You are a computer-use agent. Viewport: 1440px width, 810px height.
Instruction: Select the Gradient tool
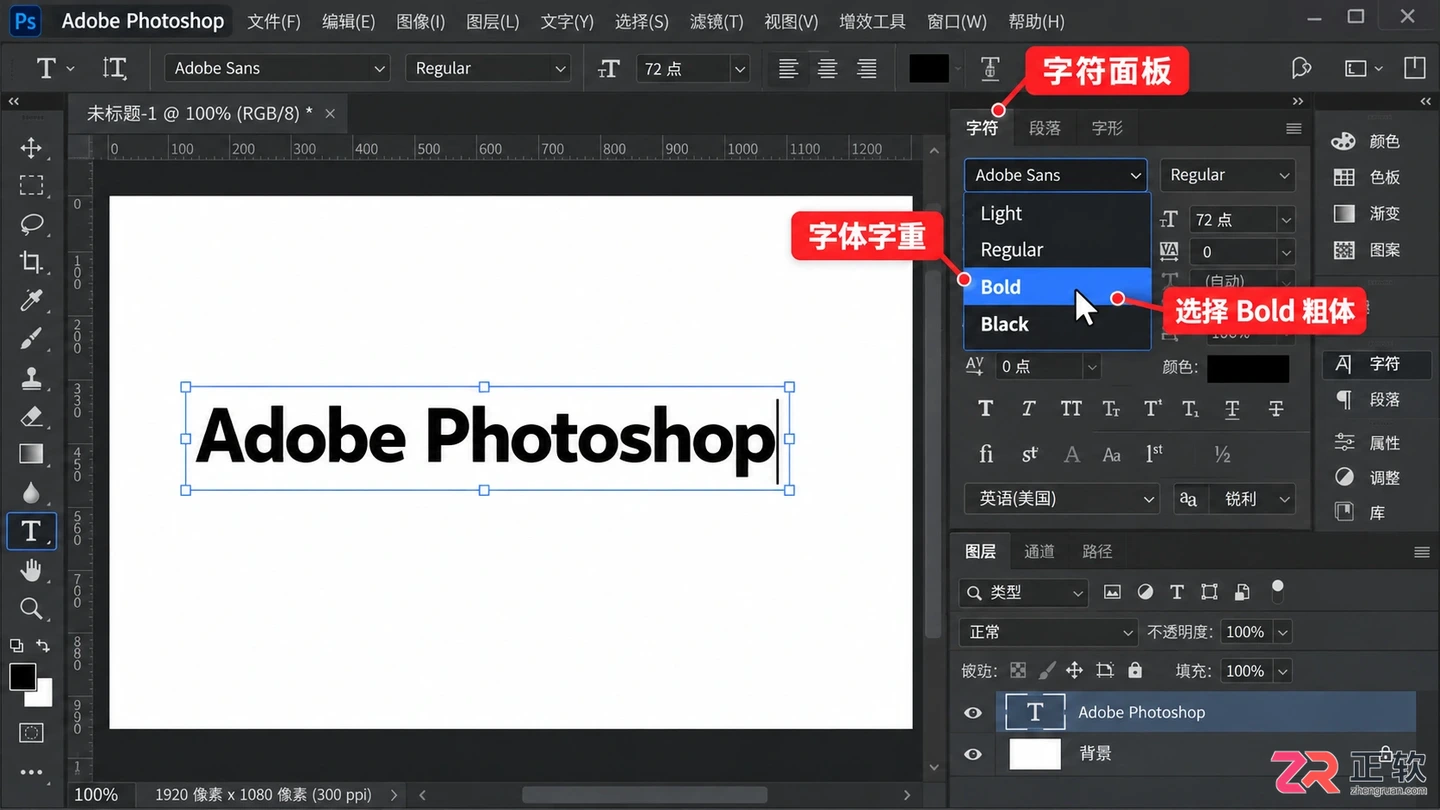[x=31, y=454]
